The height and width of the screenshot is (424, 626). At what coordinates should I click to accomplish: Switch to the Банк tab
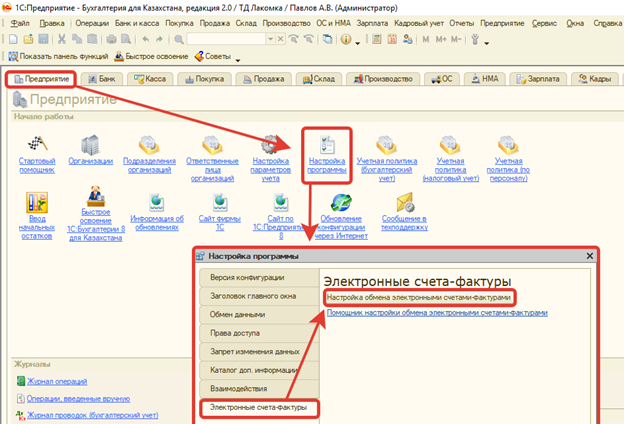coord(101,79)
